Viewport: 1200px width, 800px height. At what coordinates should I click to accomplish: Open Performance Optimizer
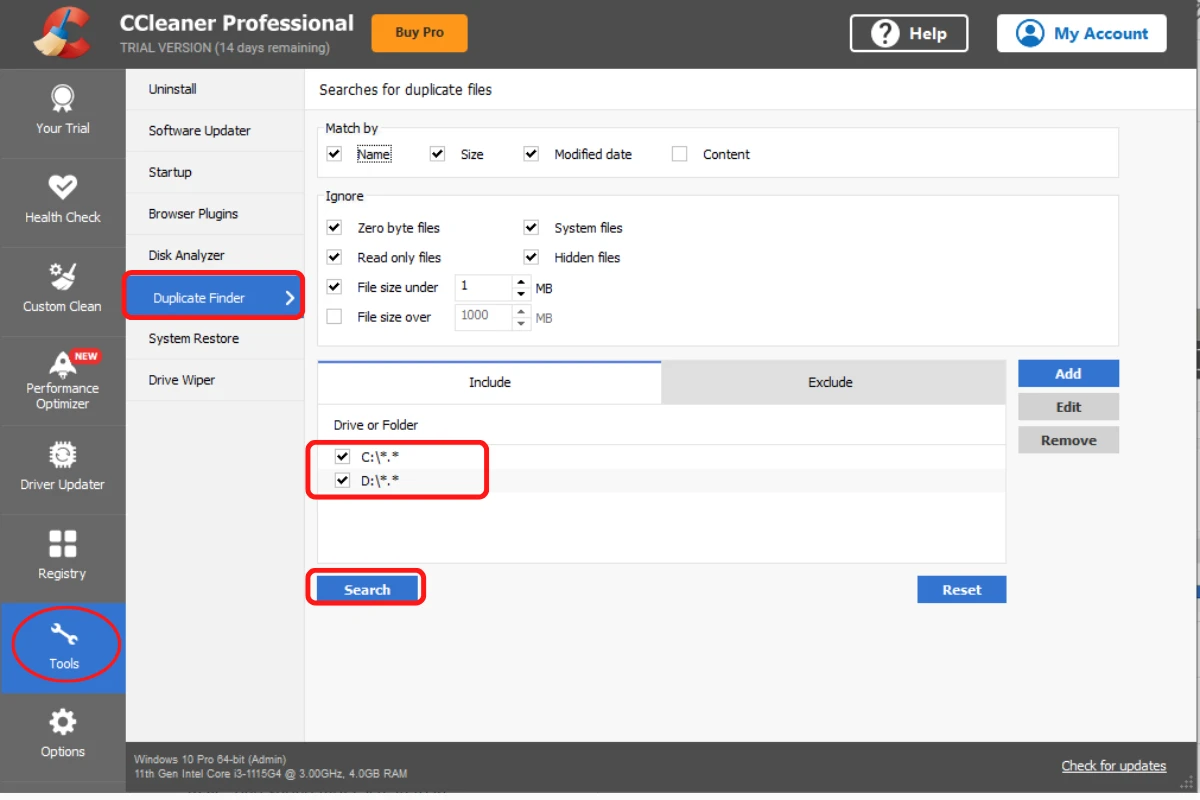pyautogui.click(x=62, y=380)
